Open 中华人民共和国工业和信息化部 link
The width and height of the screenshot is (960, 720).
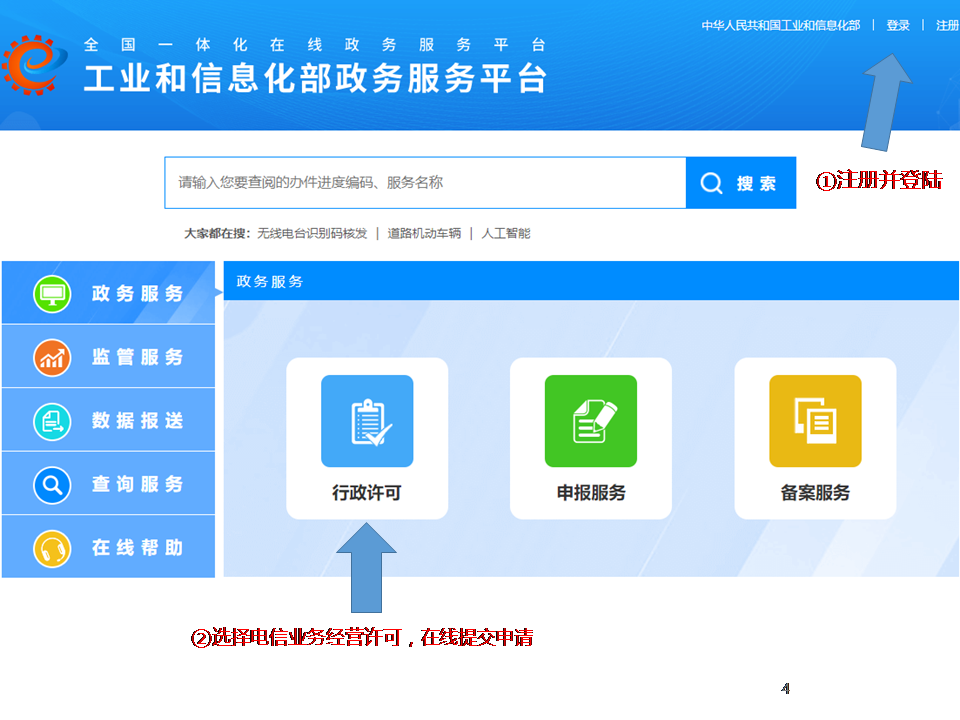pos(781,26)
